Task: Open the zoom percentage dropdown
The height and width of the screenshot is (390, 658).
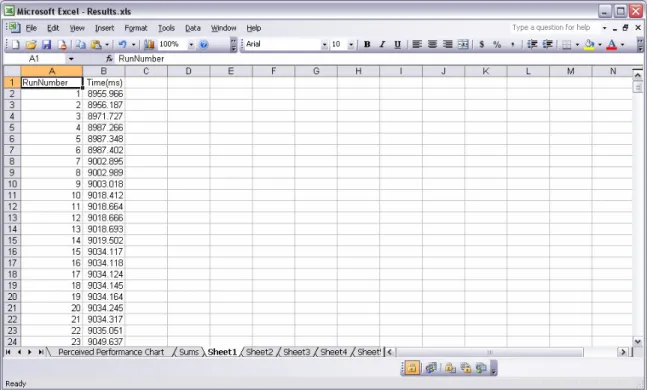Action: point(191,44)
